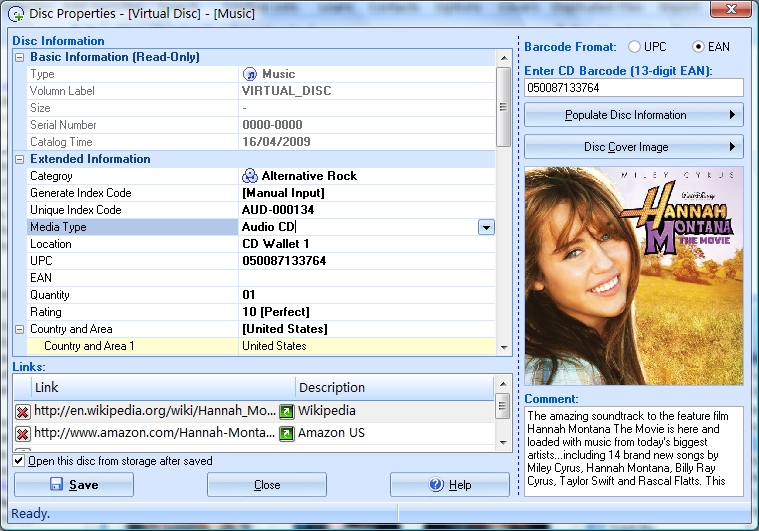Click the en.wikipedia.org link text
759x531 pixels.
155,411
